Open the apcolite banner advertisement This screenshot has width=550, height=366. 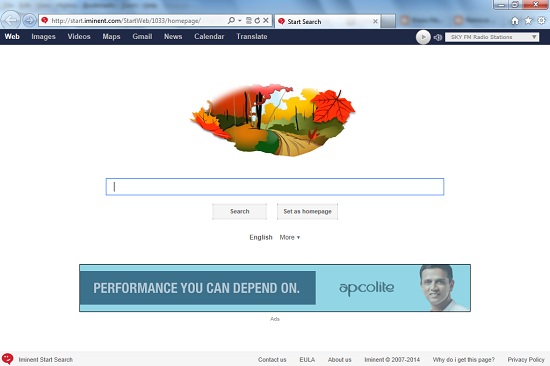tap(275, 288)
